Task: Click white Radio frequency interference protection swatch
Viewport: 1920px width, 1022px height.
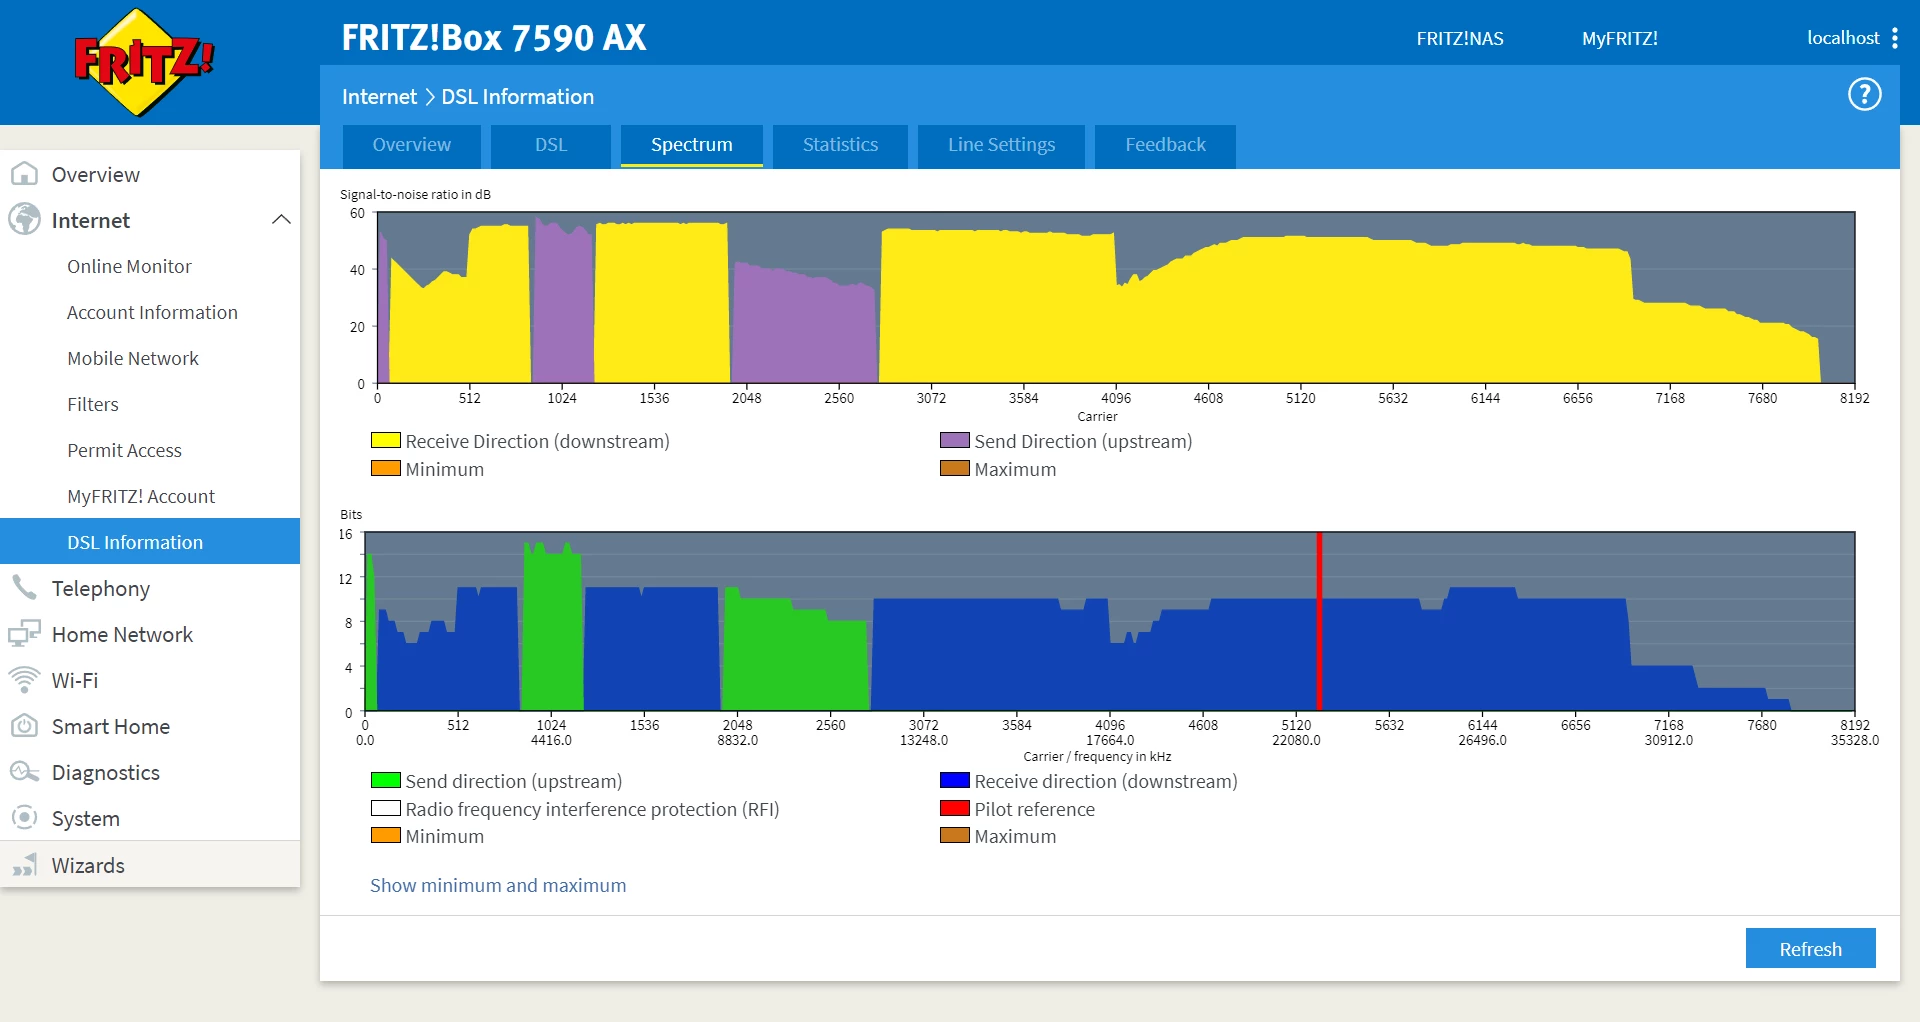Action: coord(386,808)
